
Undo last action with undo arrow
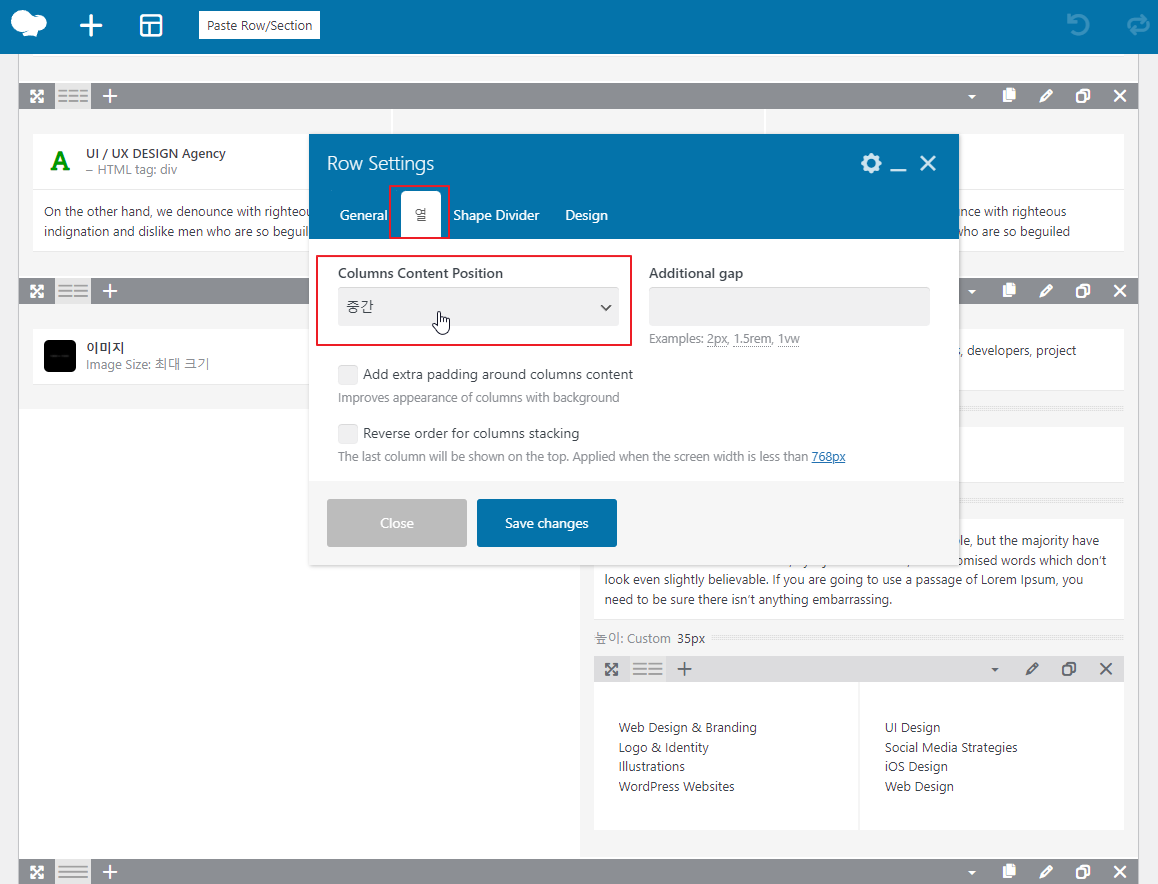tap(1078, 24)
